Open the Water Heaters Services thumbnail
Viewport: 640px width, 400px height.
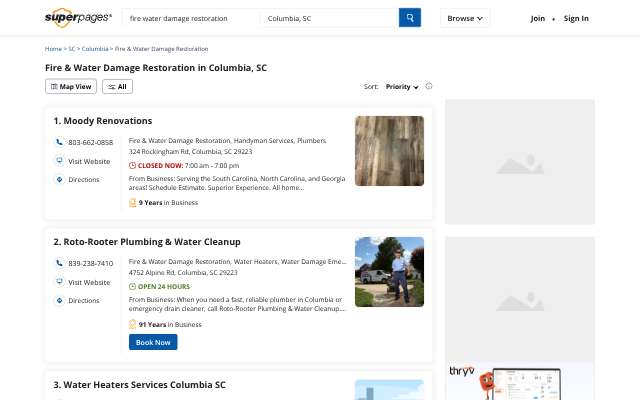click(389, 390)
